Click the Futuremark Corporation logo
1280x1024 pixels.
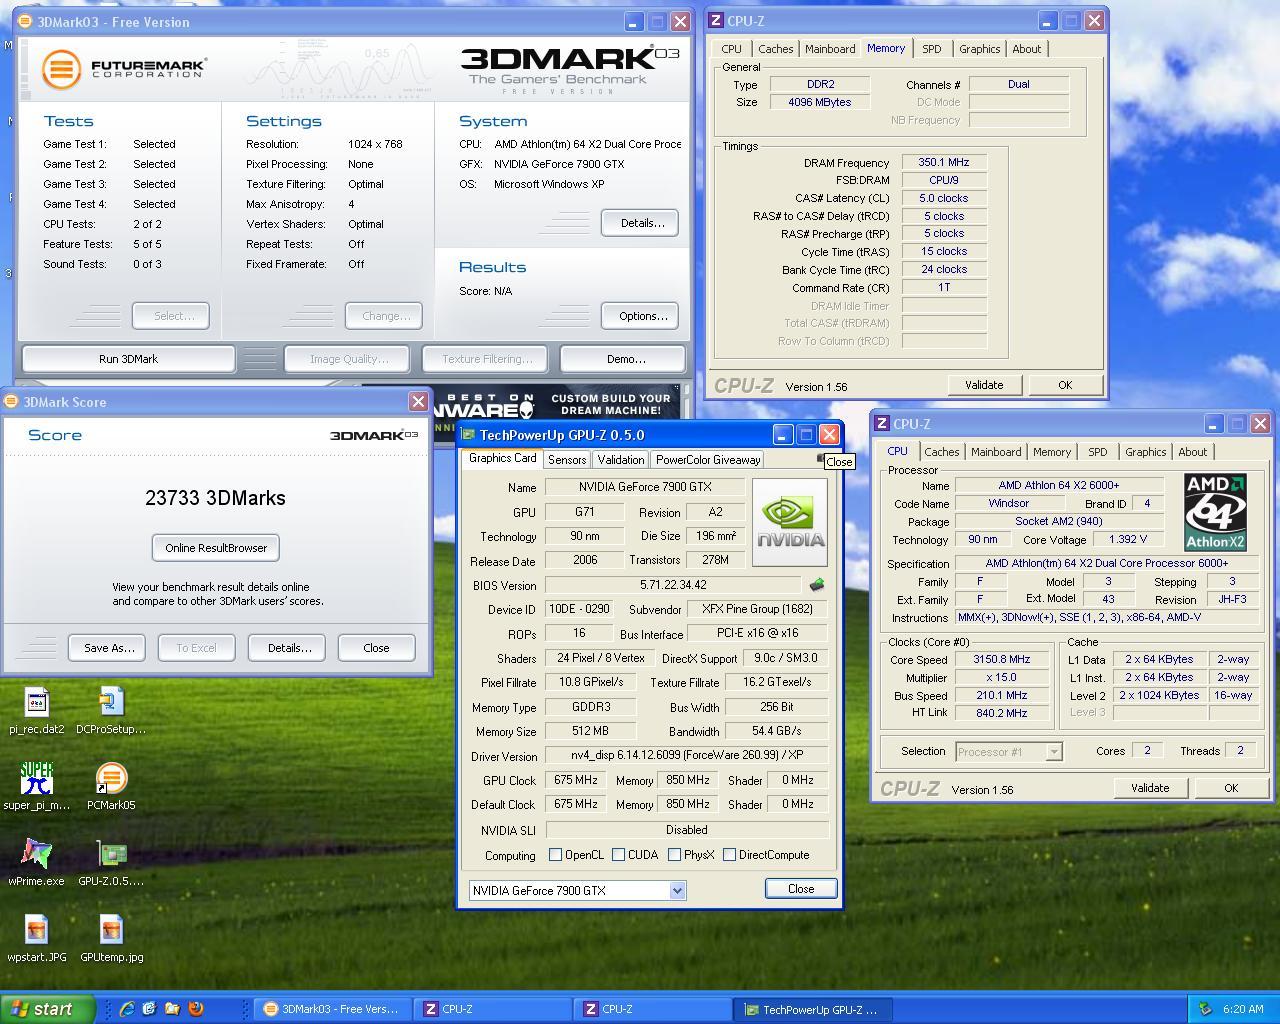124,69
